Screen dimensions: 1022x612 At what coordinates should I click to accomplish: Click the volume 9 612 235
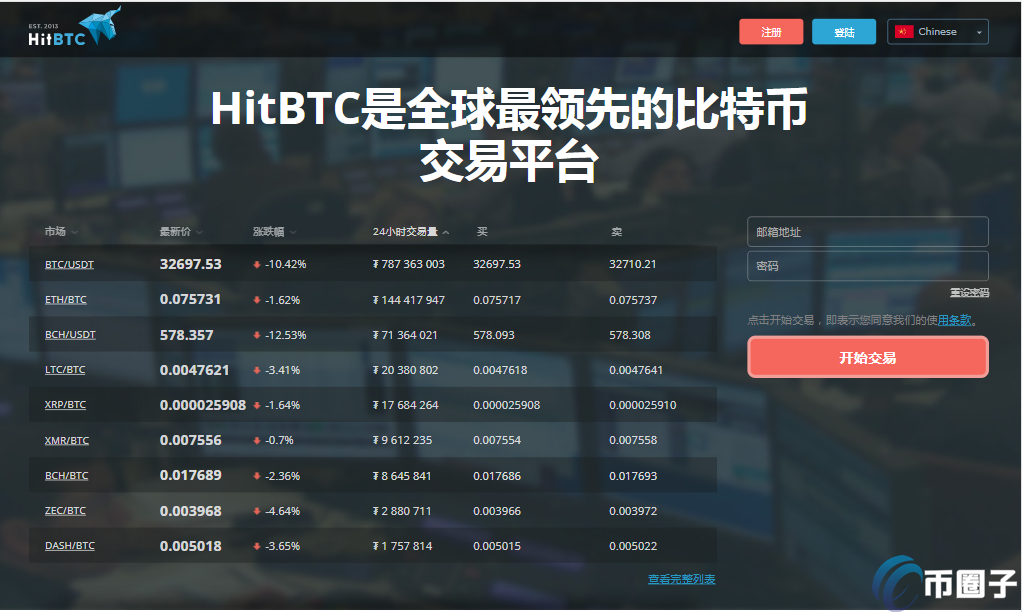click(402, 441)
